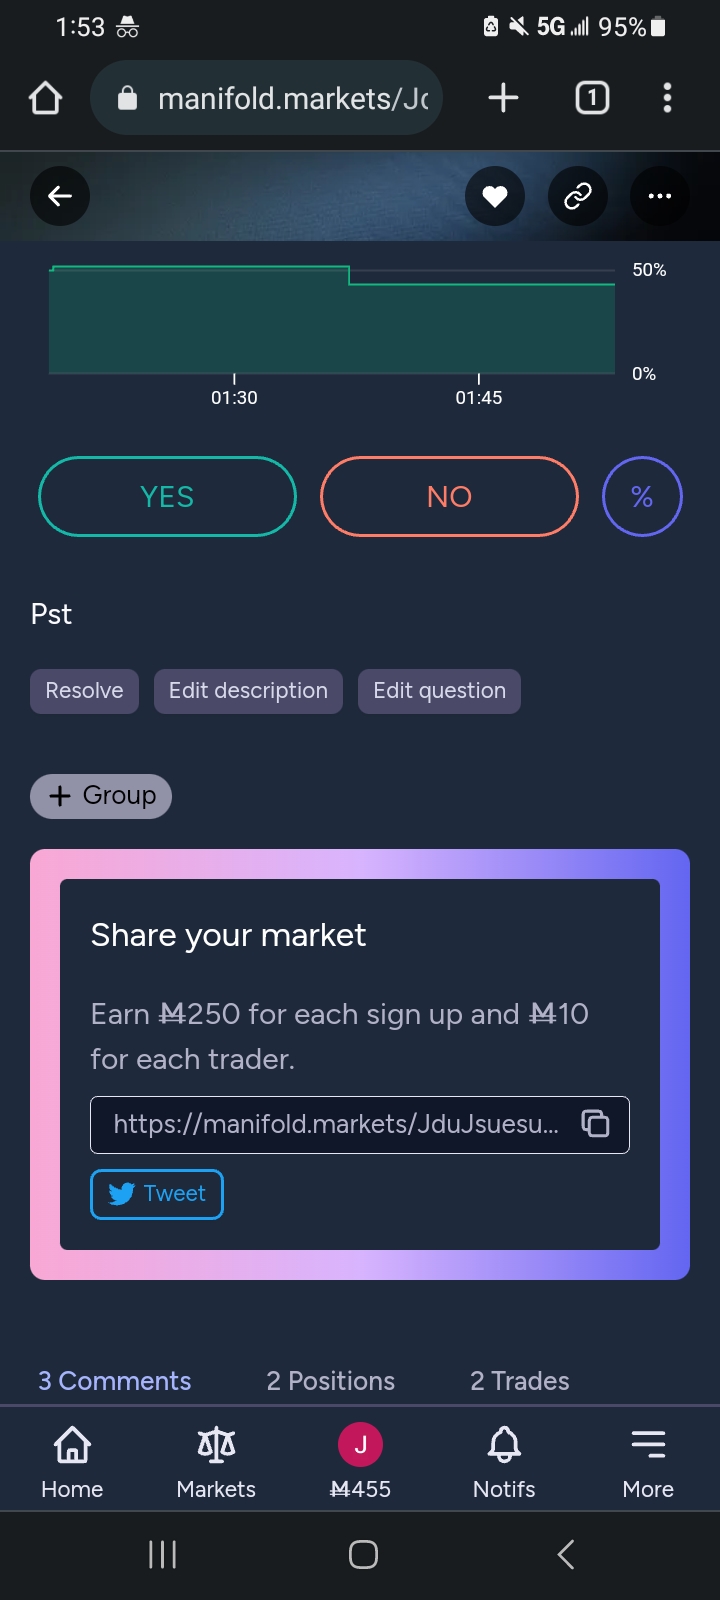Bet YES on the market
The width and height of the screenshot is (720, 1600).
click(x=167, y=497)
